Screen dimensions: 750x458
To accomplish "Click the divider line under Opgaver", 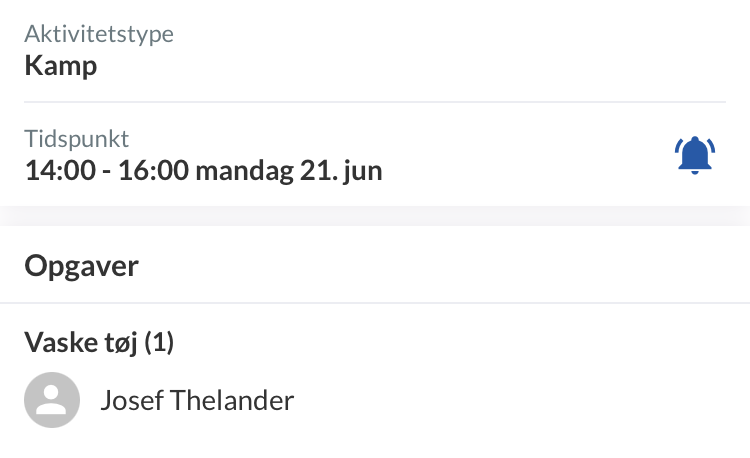I will click(375, 303).
